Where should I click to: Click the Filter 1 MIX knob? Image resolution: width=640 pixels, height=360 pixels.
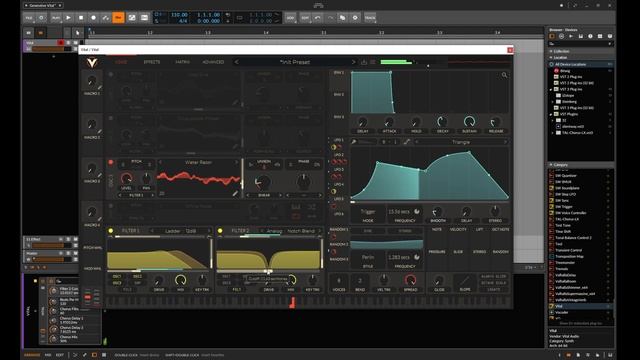click(x=180, y=280)
